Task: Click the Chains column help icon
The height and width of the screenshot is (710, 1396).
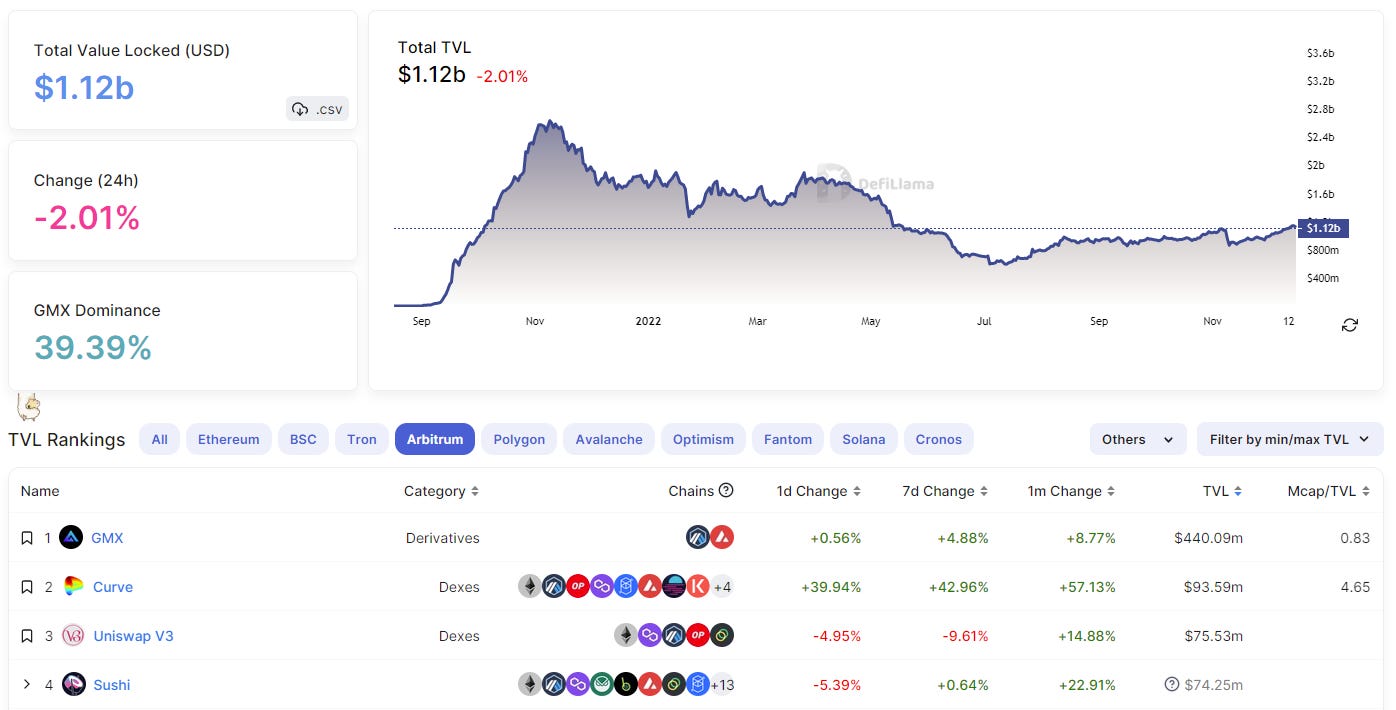Action: coord(726,491)
